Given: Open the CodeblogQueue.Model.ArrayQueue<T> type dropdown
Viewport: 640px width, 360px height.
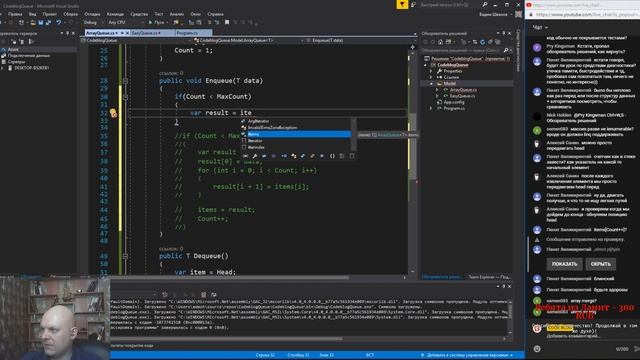Looking at the screenshot, I should (x=248, y=40).
